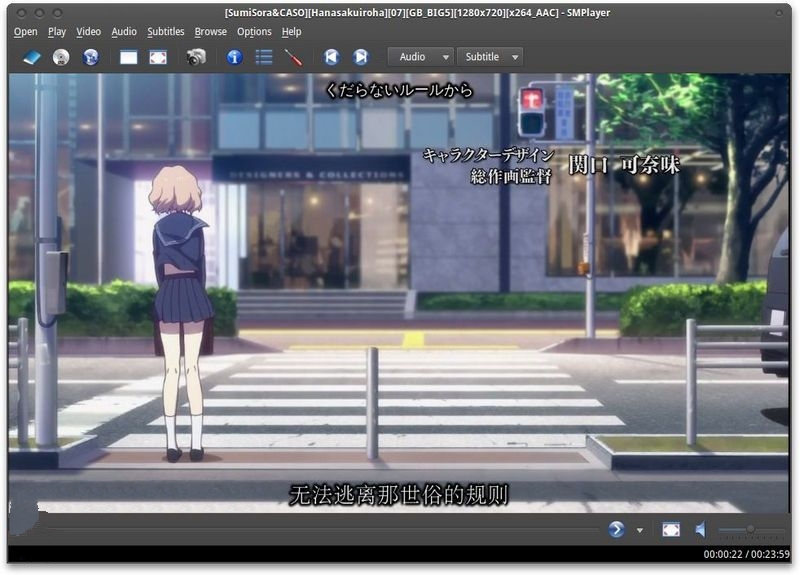
Task: Expand the Audio track dropdown
Action: coord(420,57)
